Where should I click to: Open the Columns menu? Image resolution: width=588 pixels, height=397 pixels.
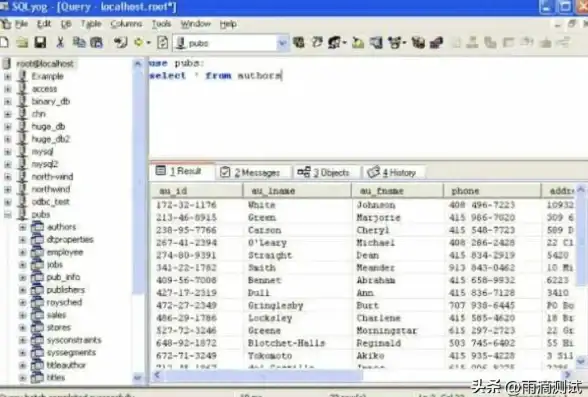pyautogui.click(x=126, y=24)
